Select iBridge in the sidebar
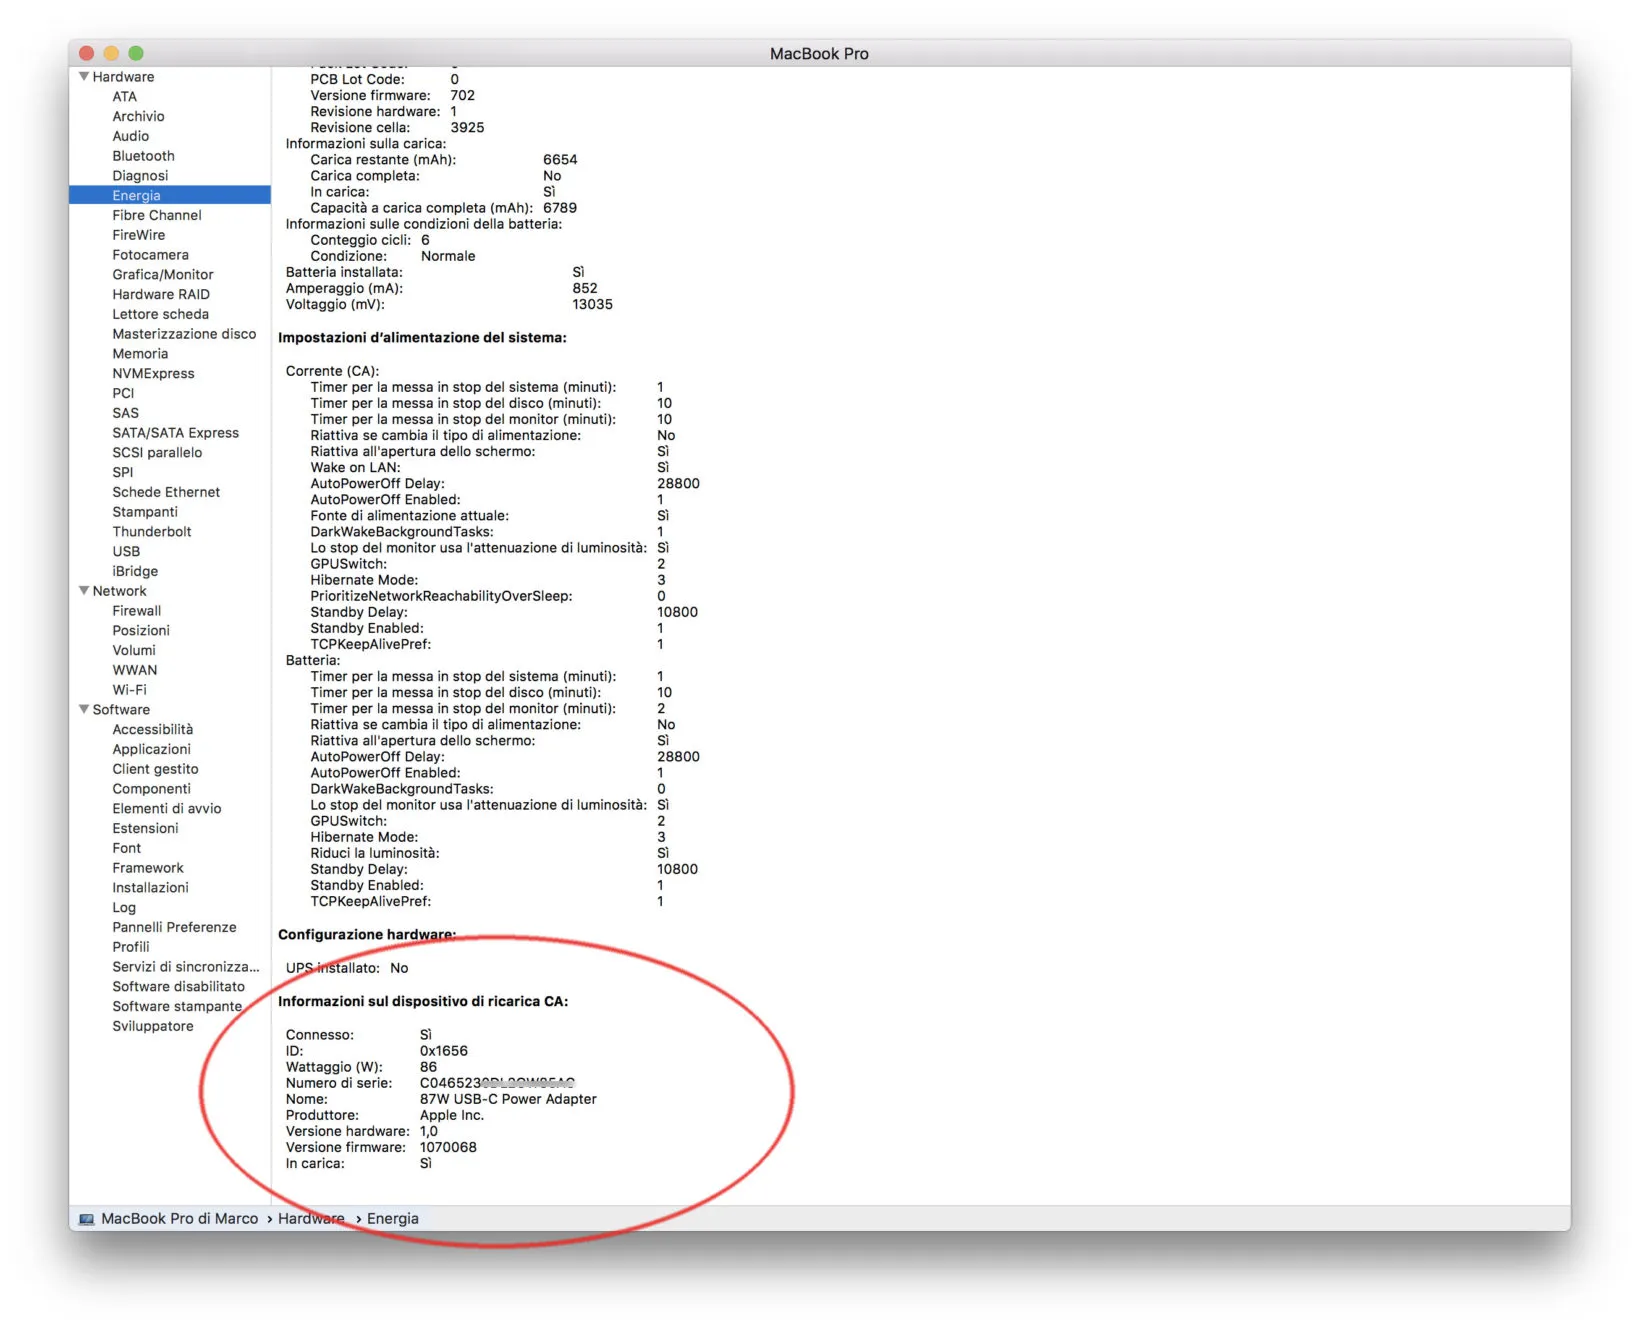The width and height of the screenshot is (1640, 1330). coord(135,572)
